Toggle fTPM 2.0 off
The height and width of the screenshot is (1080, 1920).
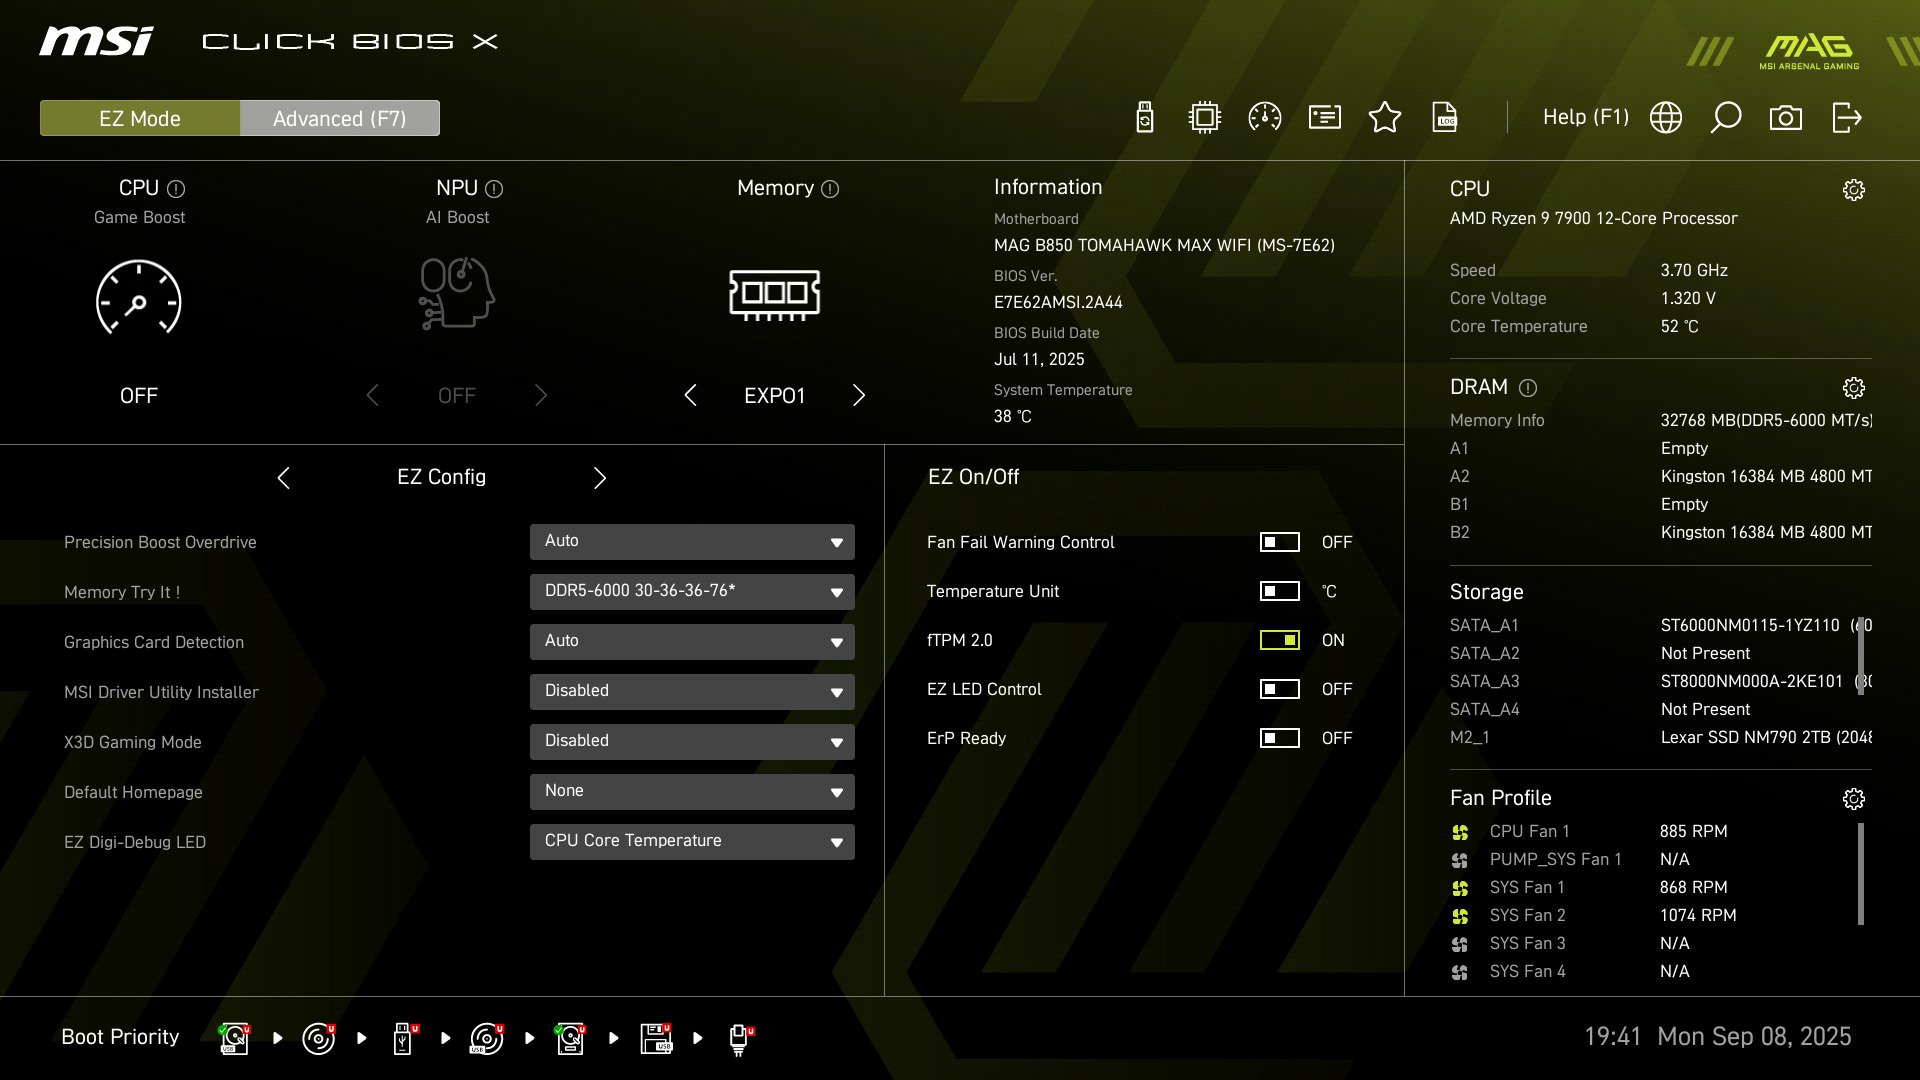[1278, 640]
